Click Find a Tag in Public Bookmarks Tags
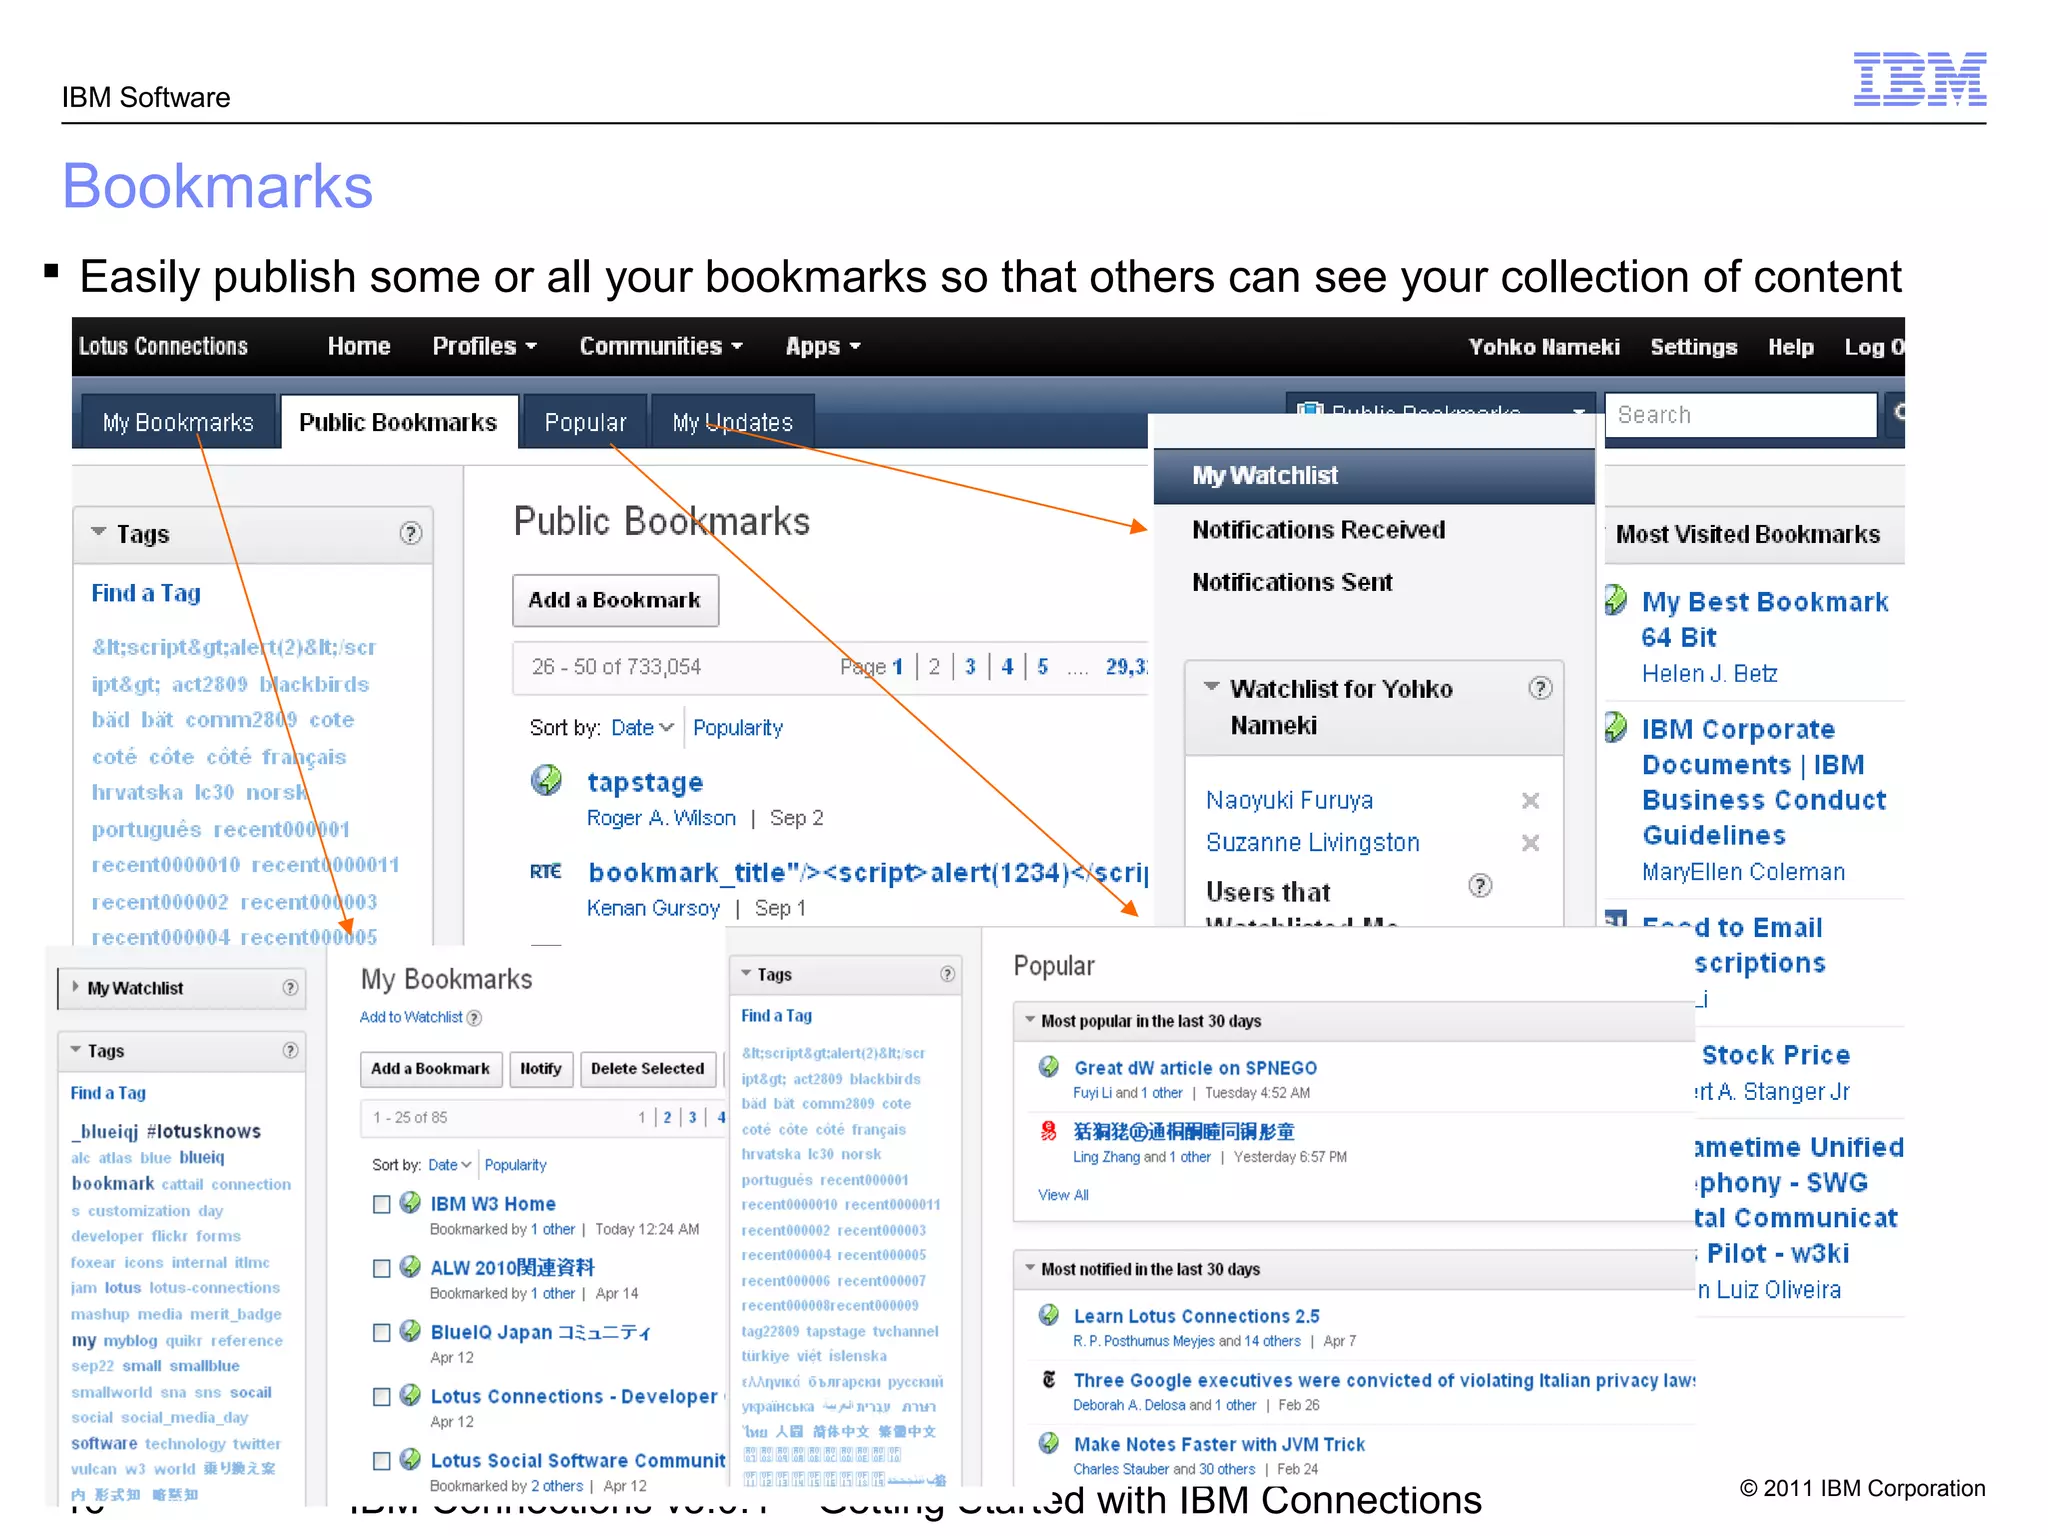The image size is (2048, 1536). 146,593
